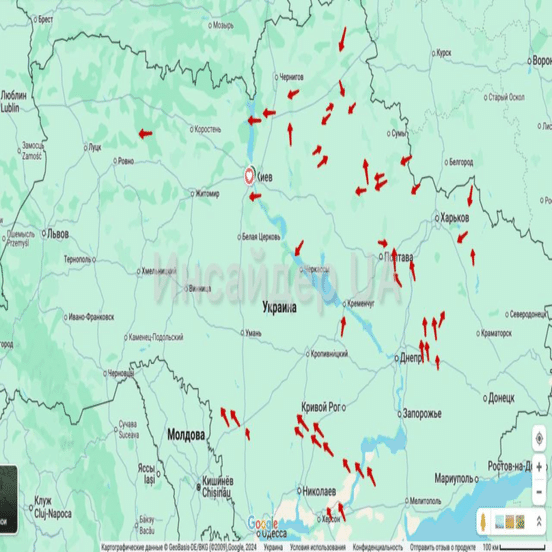Click the Донецк city label

(x=502, y=398)
